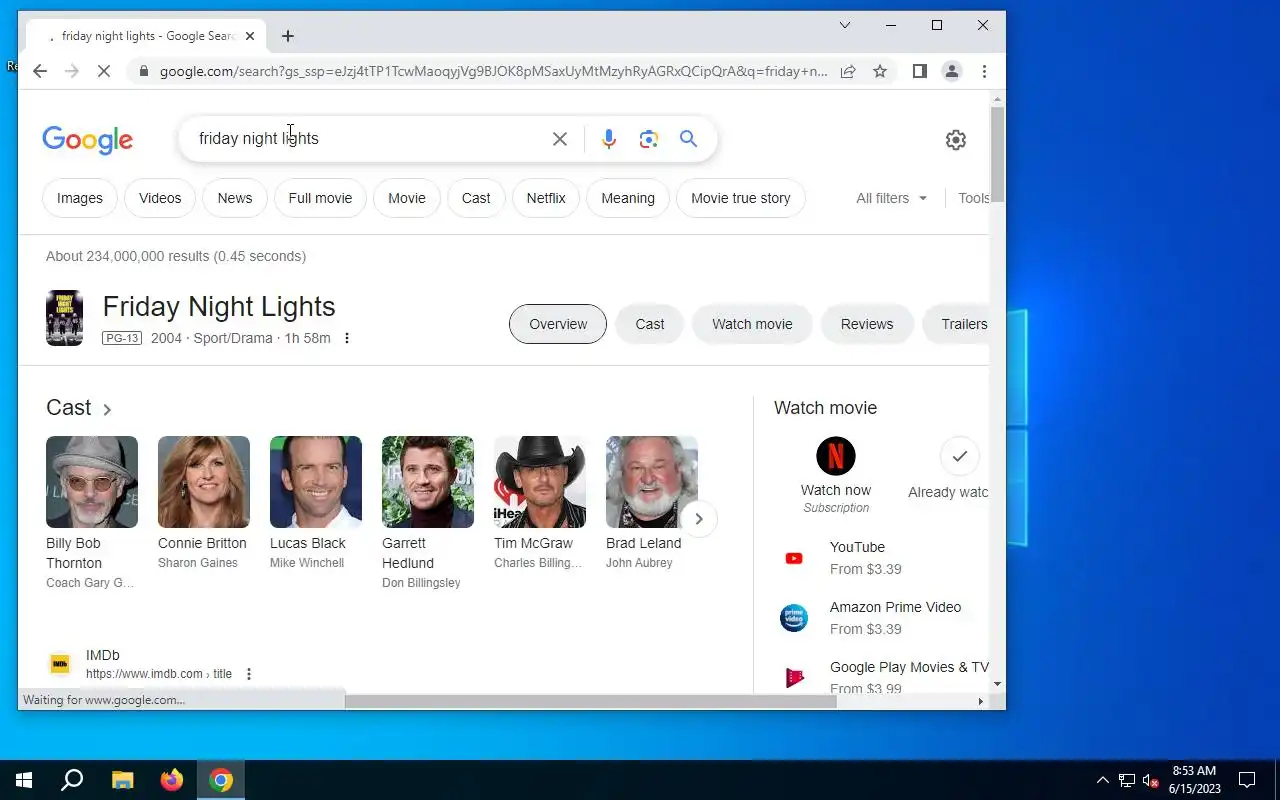Screen dimensions: 1280x800
Task: Start voice search with microphone icon
Action: coord(608,139)
